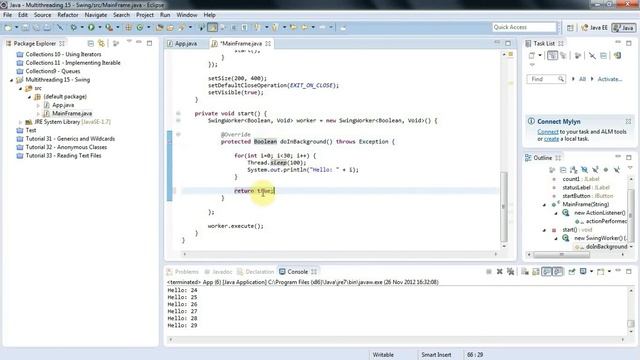
Task: Open the Refactor menu
Action: (x=67, y=15)
